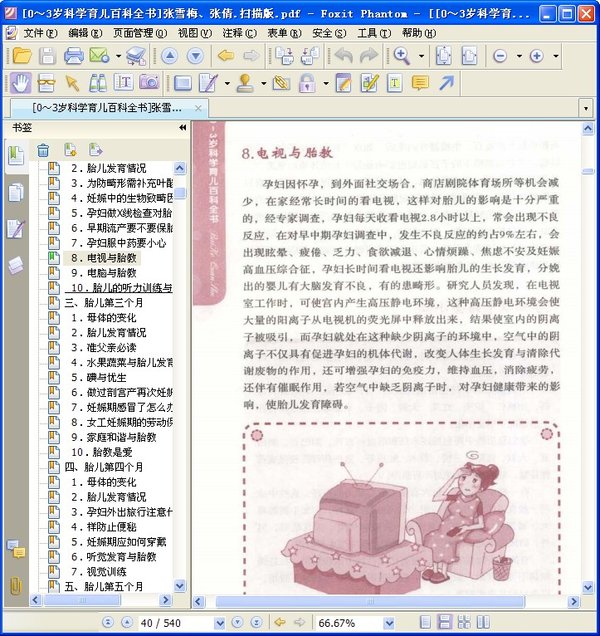
Task: Open the document tabs list dropdown
Action: click(586, 108)
